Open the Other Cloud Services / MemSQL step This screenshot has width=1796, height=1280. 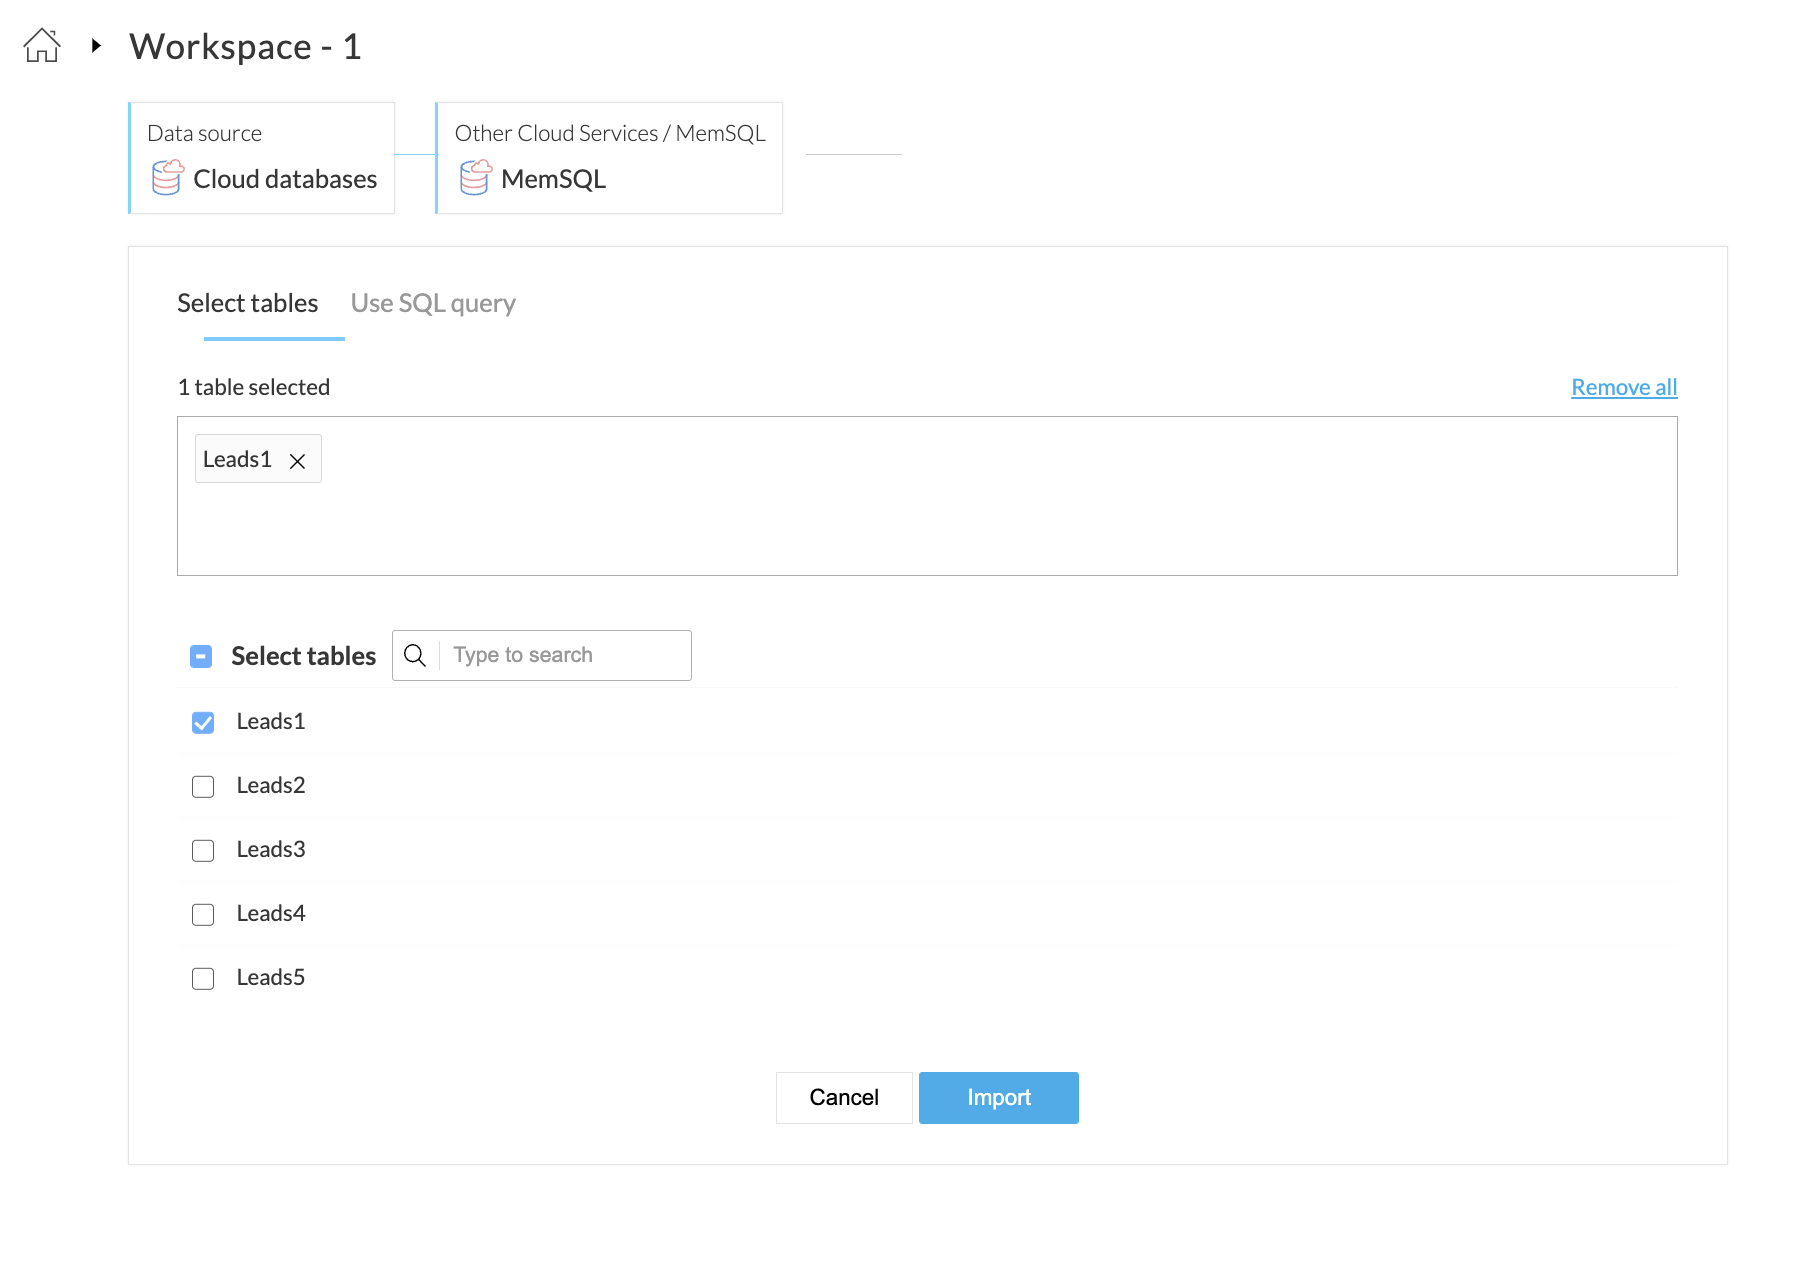[609, 158]
